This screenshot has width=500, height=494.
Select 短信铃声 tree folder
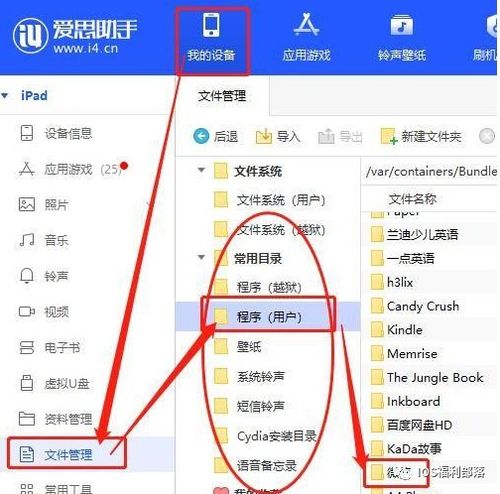(x=249, y=406)
